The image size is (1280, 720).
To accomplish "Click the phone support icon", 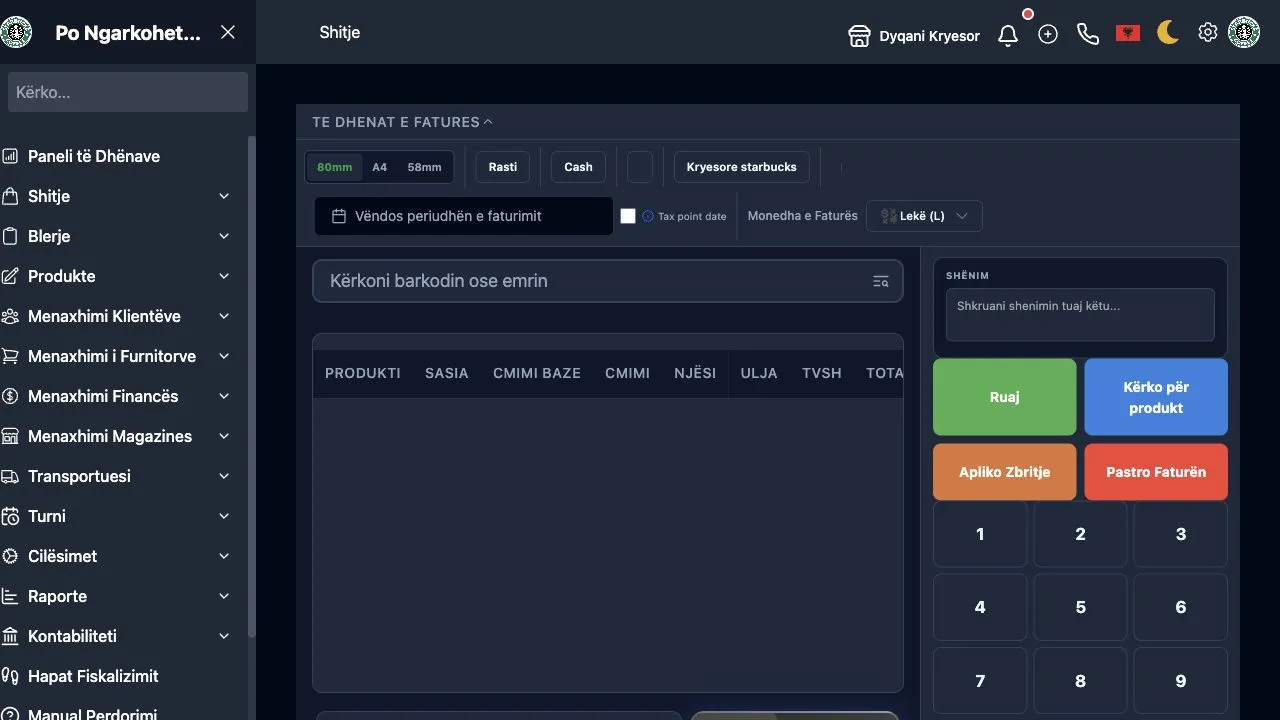I will 1088,34.
